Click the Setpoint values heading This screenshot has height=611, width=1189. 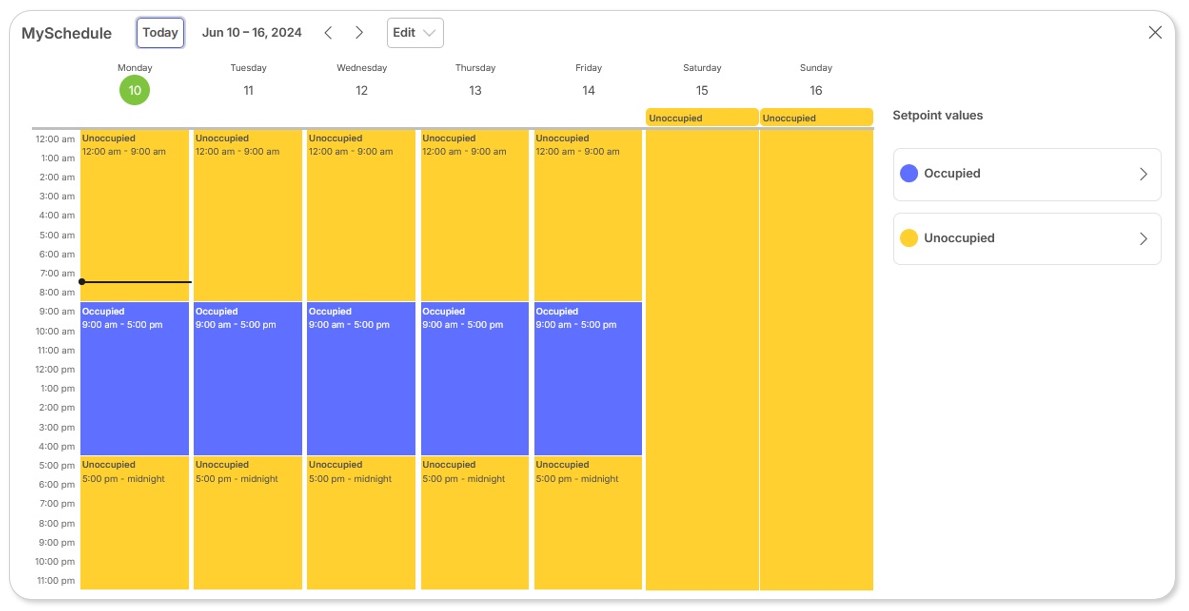[x=937, y=115]
